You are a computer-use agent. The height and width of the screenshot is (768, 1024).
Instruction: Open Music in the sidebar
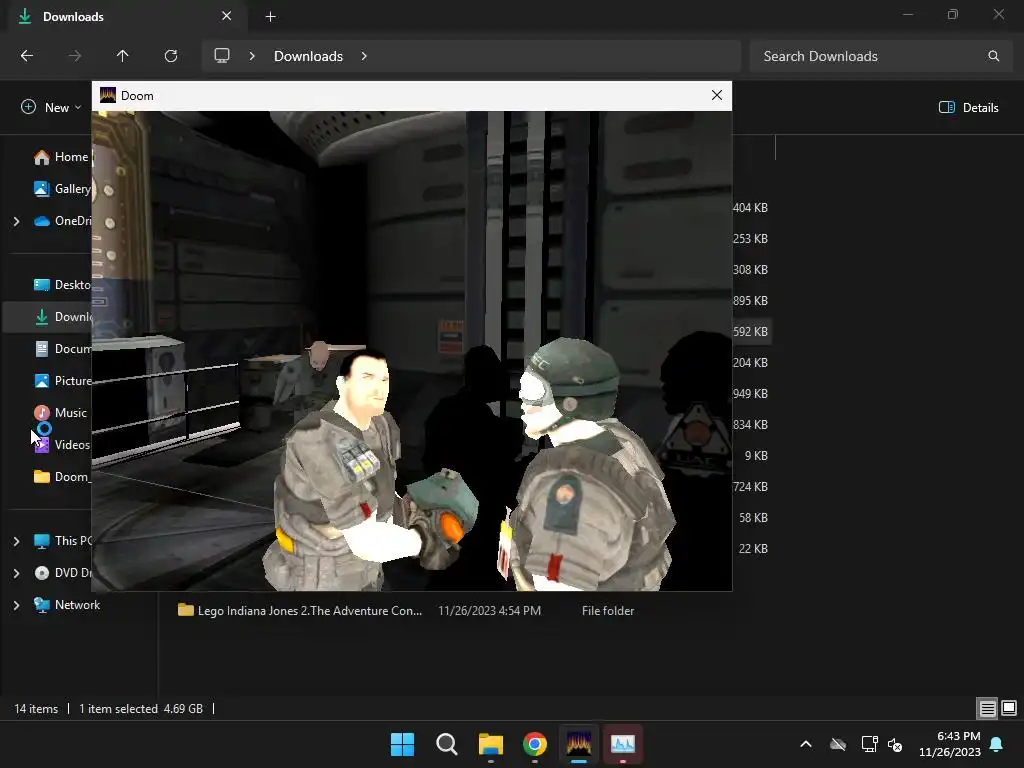[x=60, y=413]
